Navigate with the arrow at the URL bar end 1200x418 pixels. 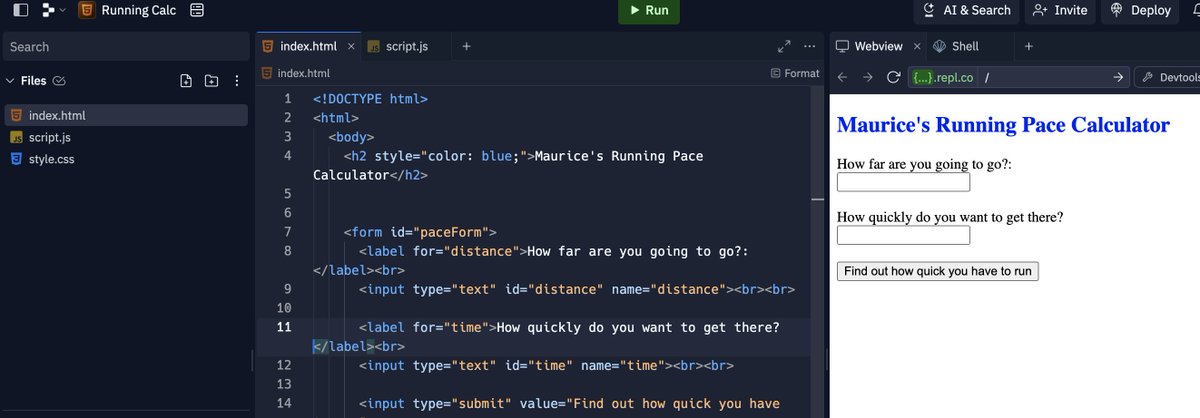click(1119, 78)
